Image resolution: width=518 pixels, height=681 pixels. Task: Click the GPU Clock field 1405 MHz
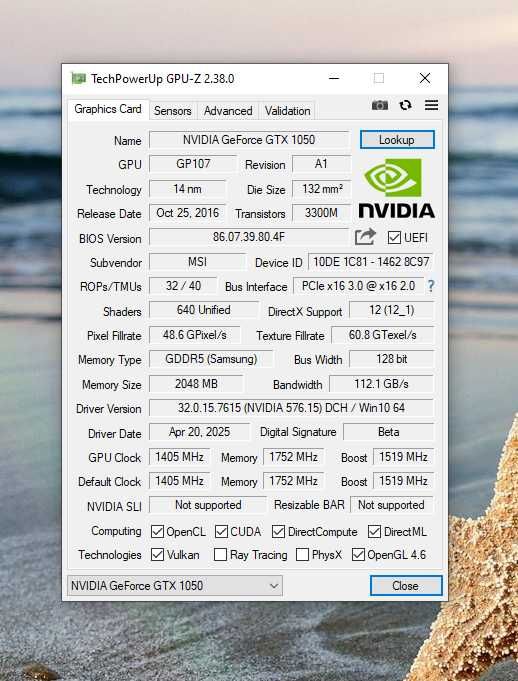tap(179, 457)
